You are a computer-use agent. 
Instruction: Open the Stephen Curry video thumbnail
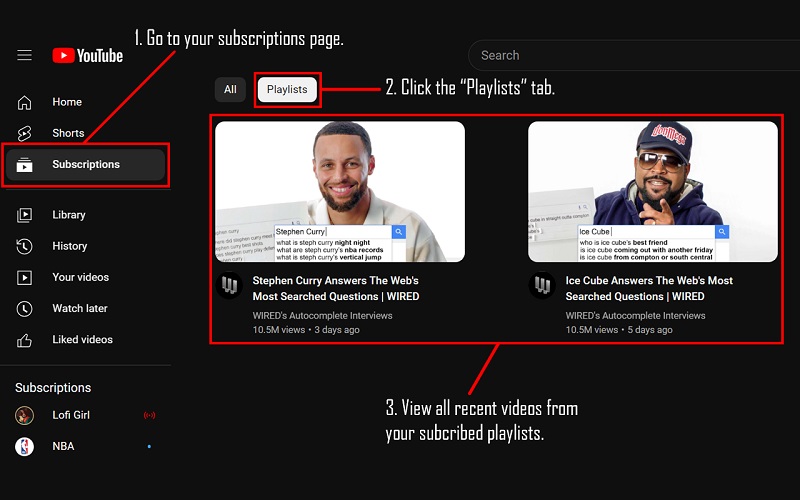coord(340,192)
